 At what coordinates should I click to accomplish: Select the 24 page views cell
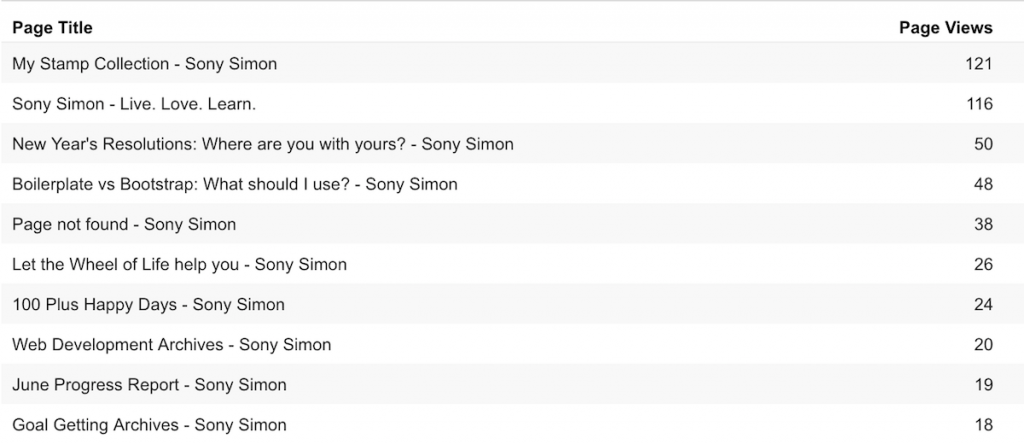tap(984, 304)
